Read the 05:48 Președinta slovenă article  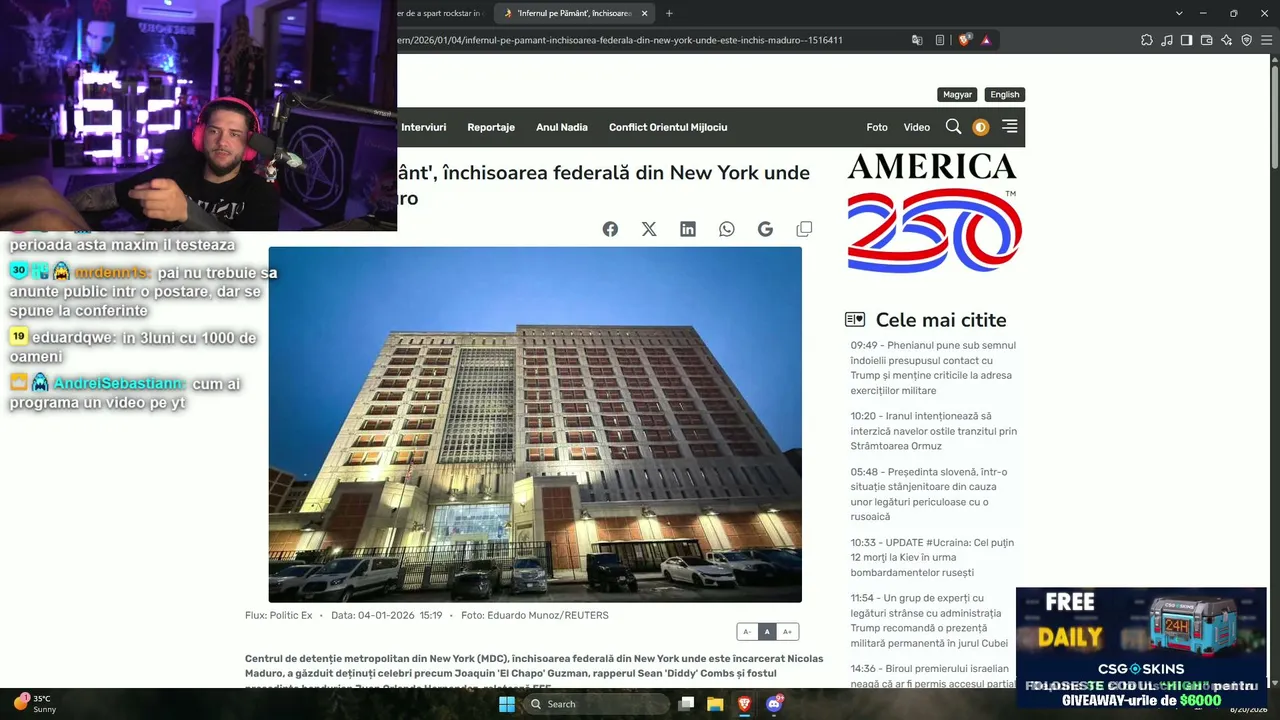[929, 494]
